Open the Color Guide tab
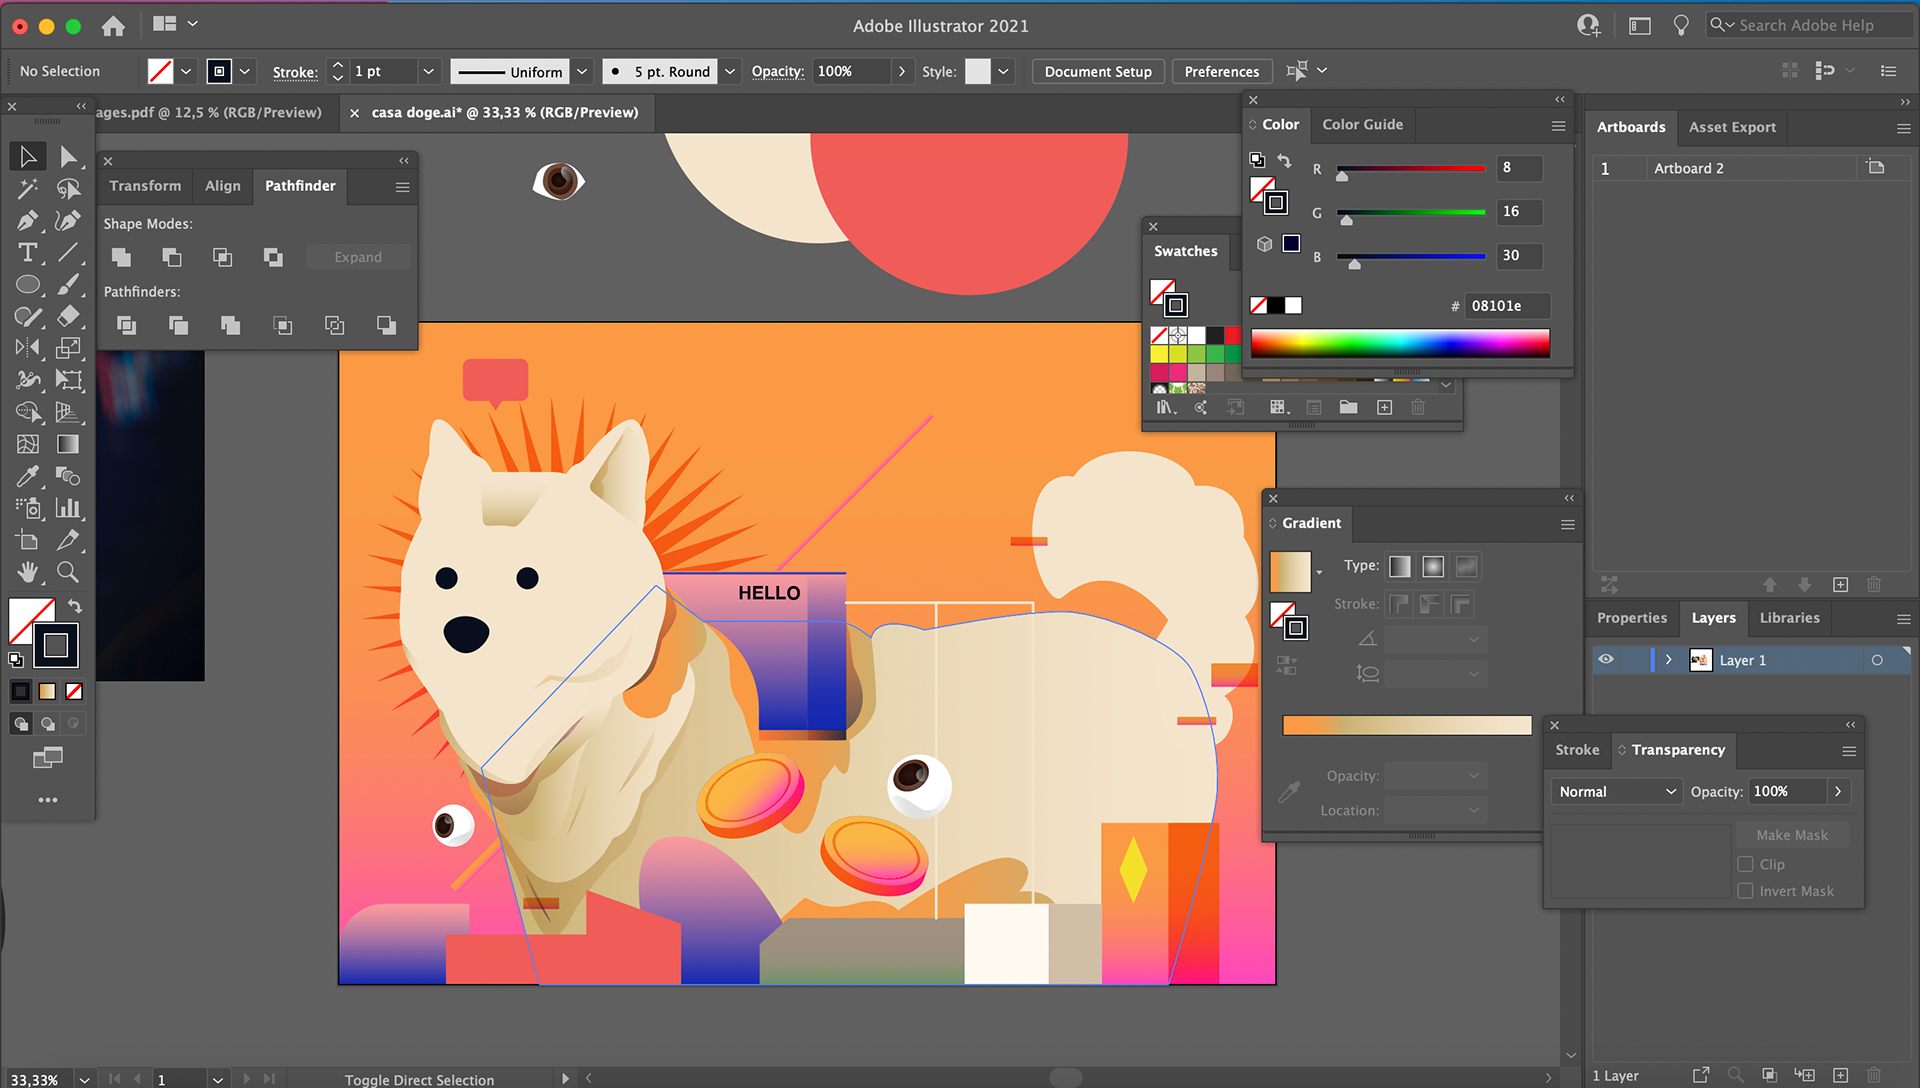The image size is (1920, 1088). pyautogui.click(x=1362, y=124)
